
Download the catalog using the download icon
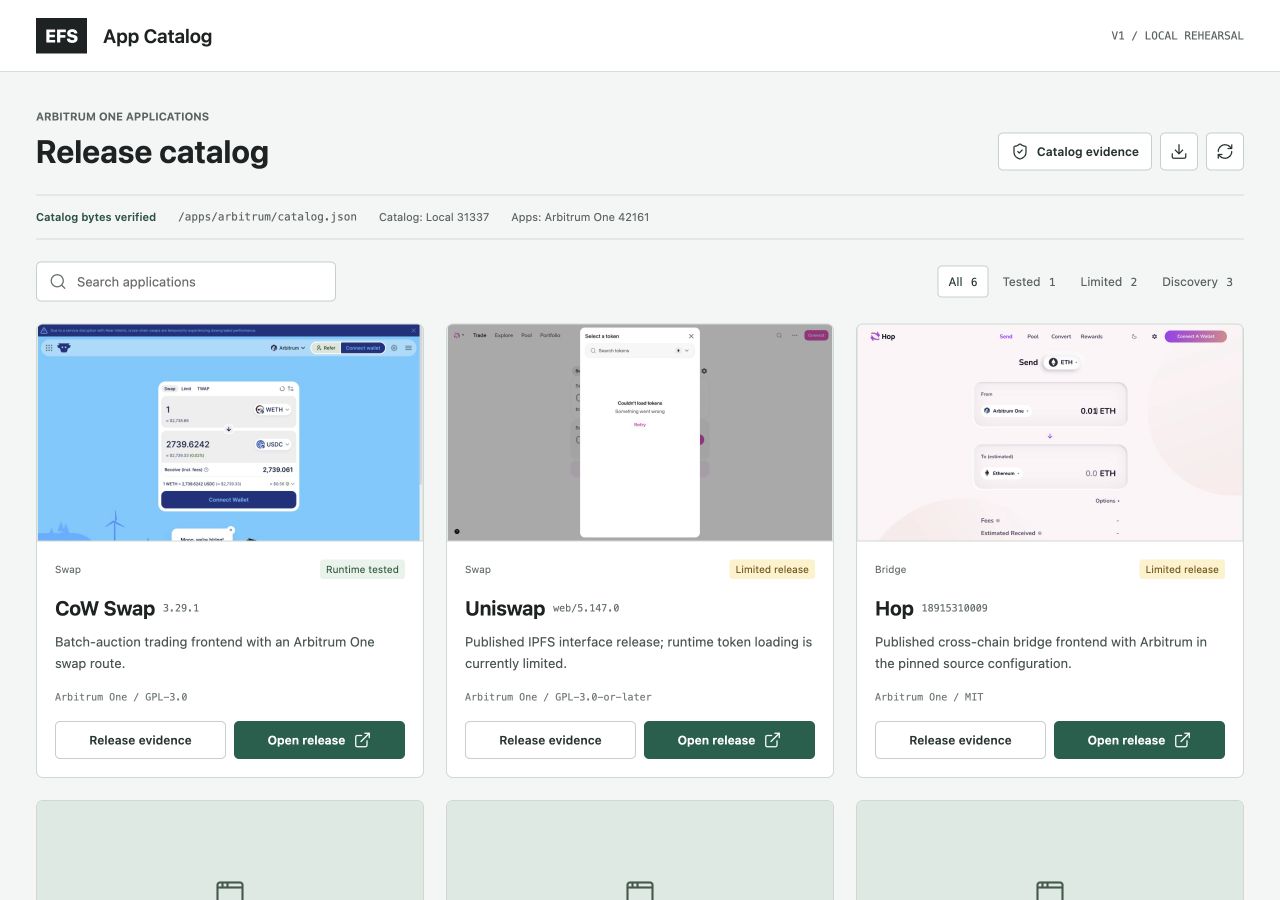[1179, 152]
